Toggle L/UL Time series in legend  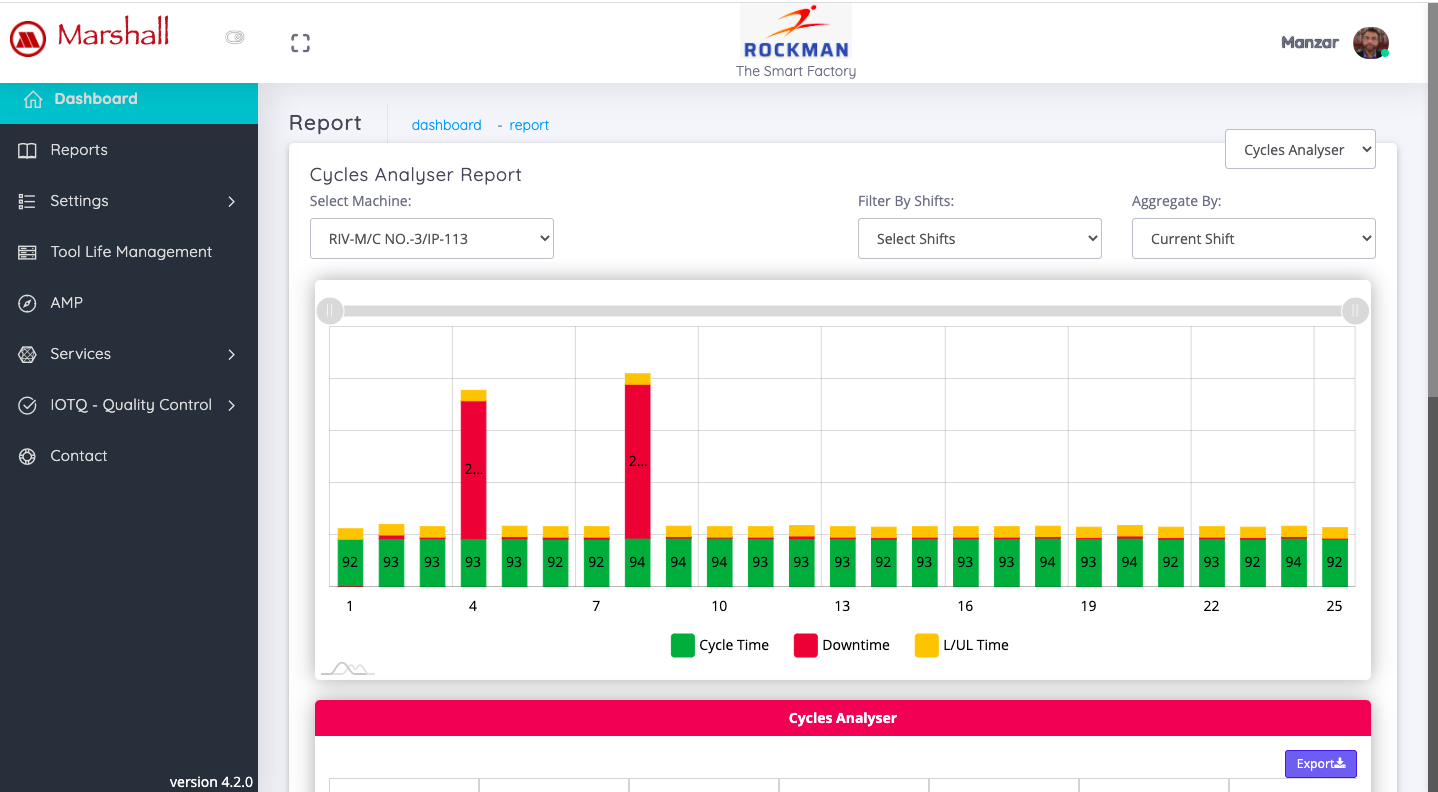coord(962,645)
